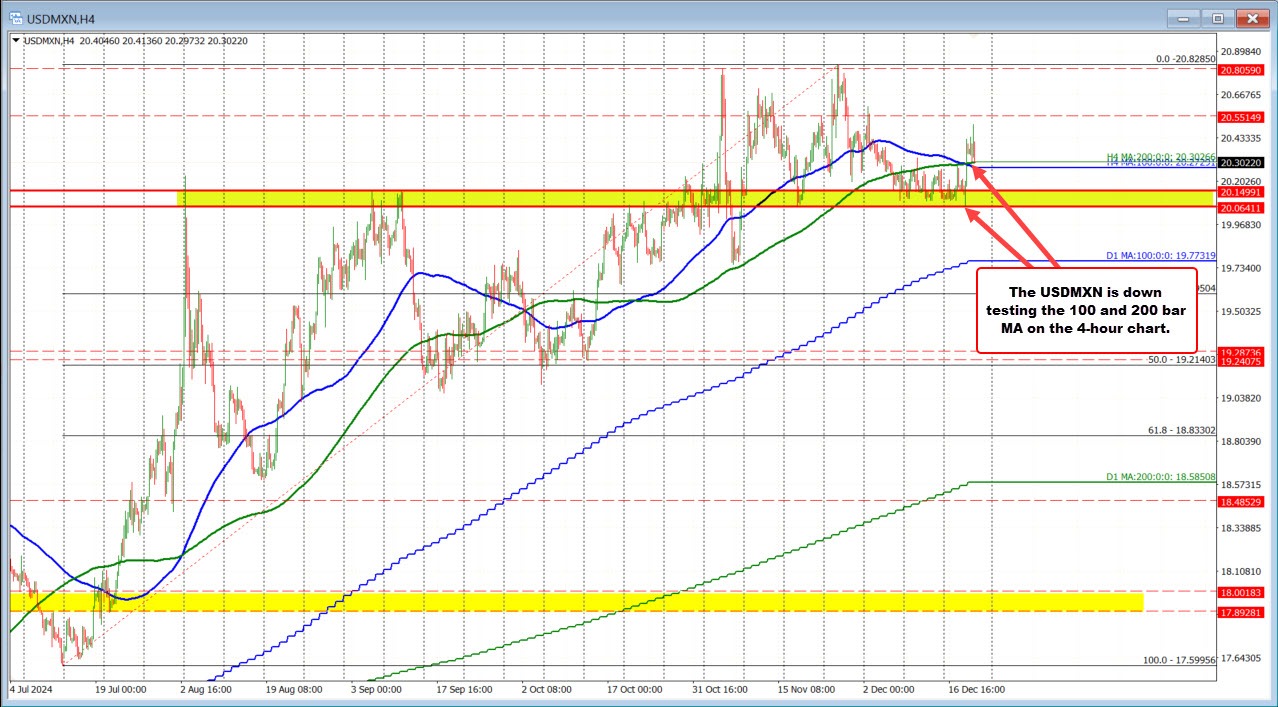
Task: Click price scale value 17.64305
Action: 1243,658
